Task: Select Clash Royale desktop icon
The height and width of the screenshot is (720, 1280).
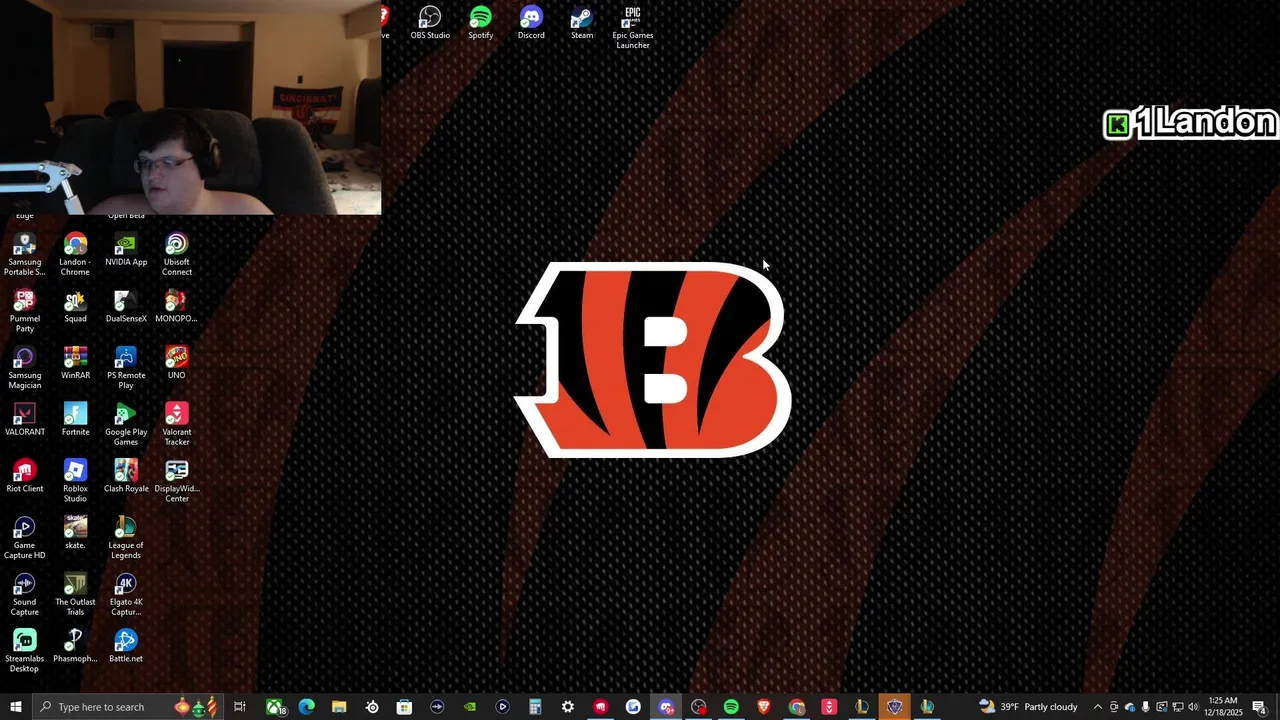Action: click(126, 477)
